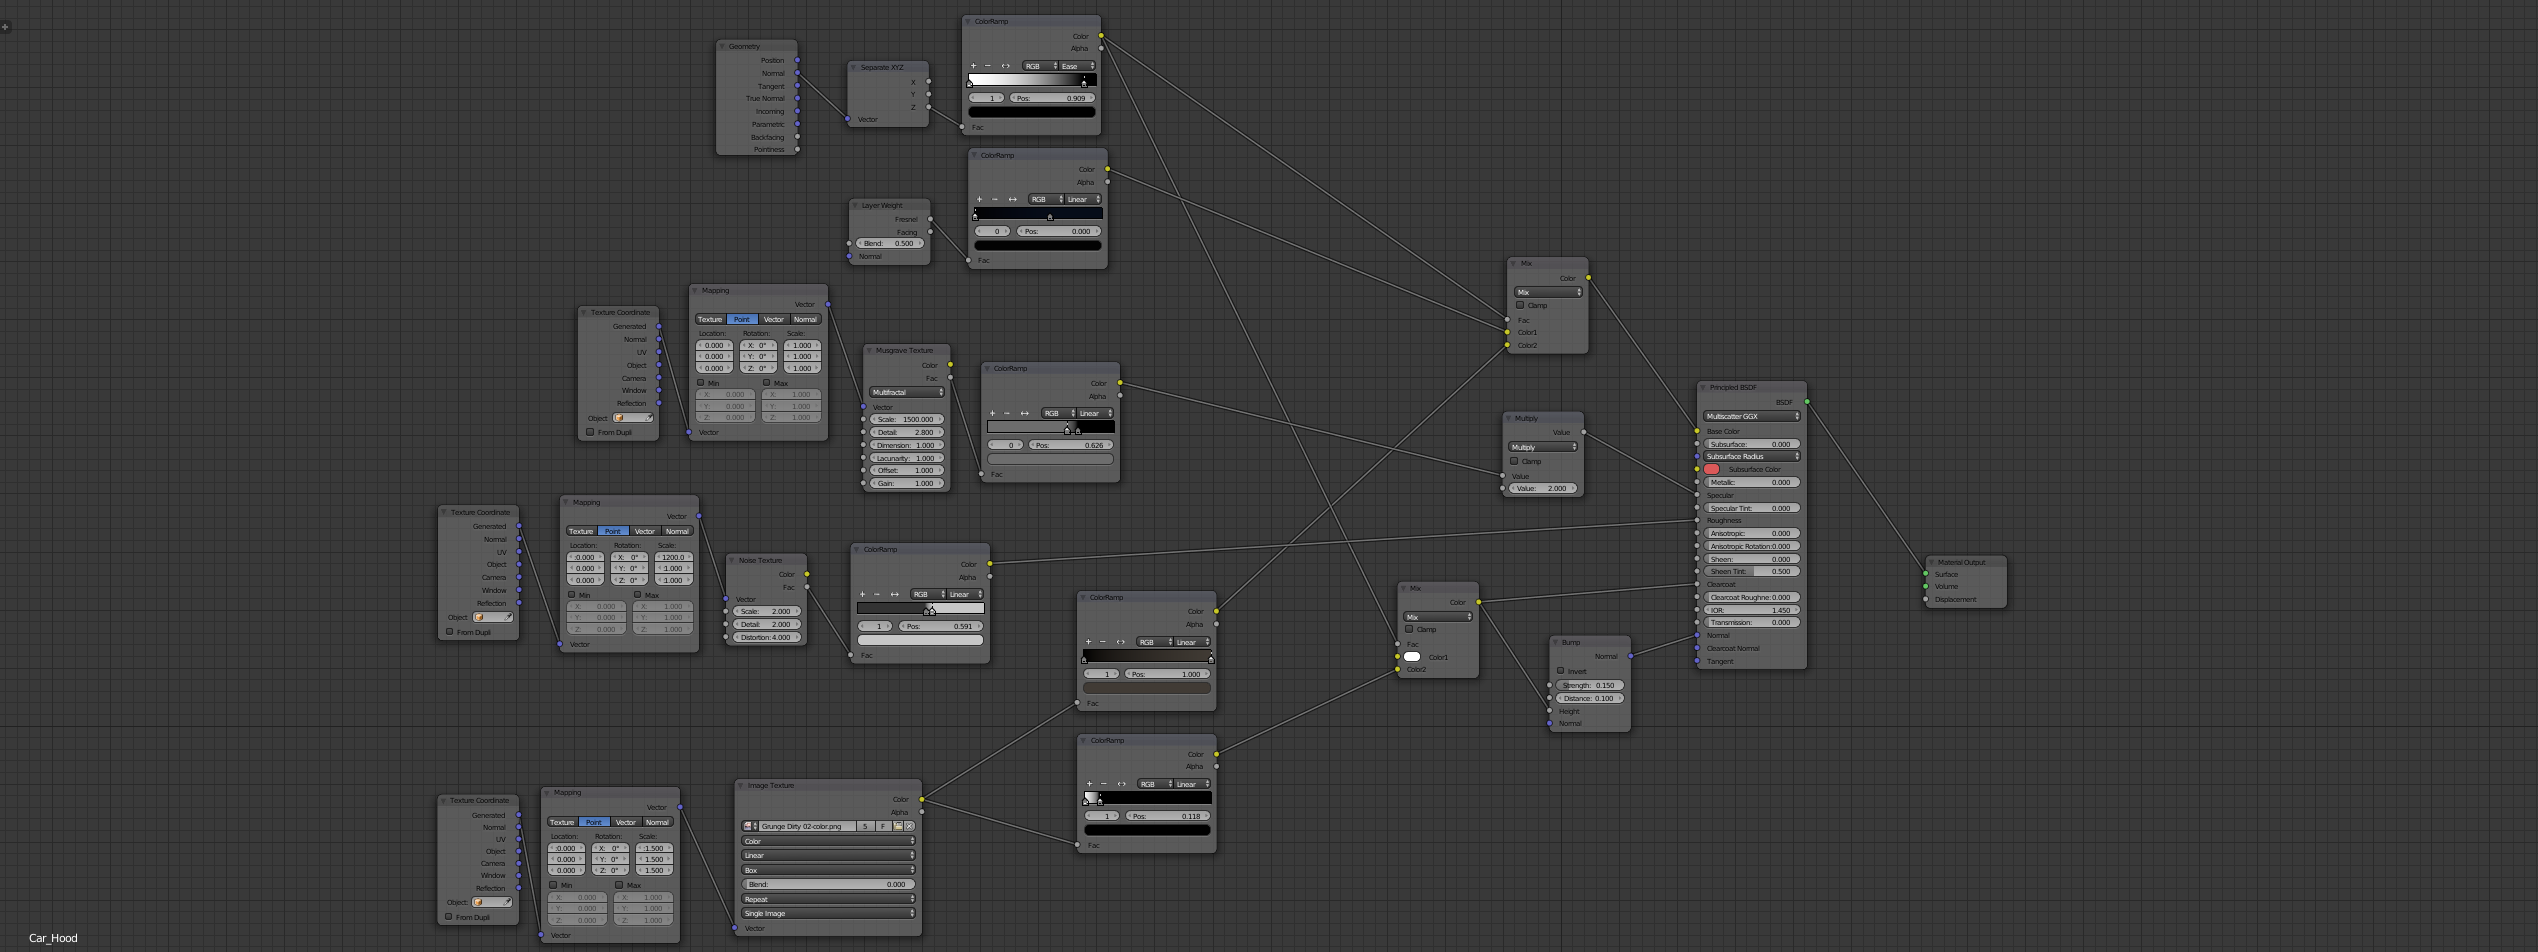This screenshot has height=952, width=2538.
Task: Click the image user count 5 button
Action: pos(865,827)
